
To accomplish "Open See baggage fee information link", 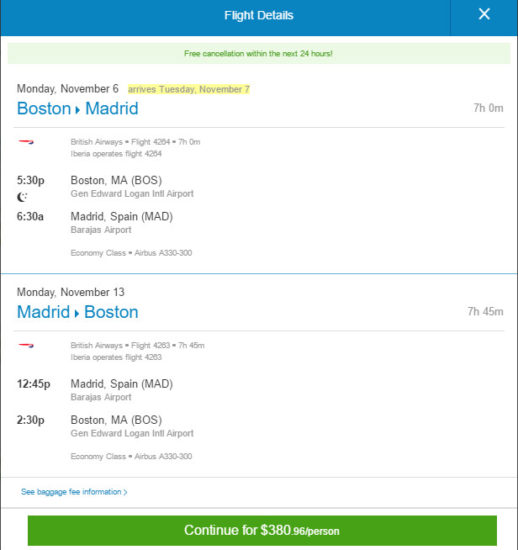I will click(74, 492).
